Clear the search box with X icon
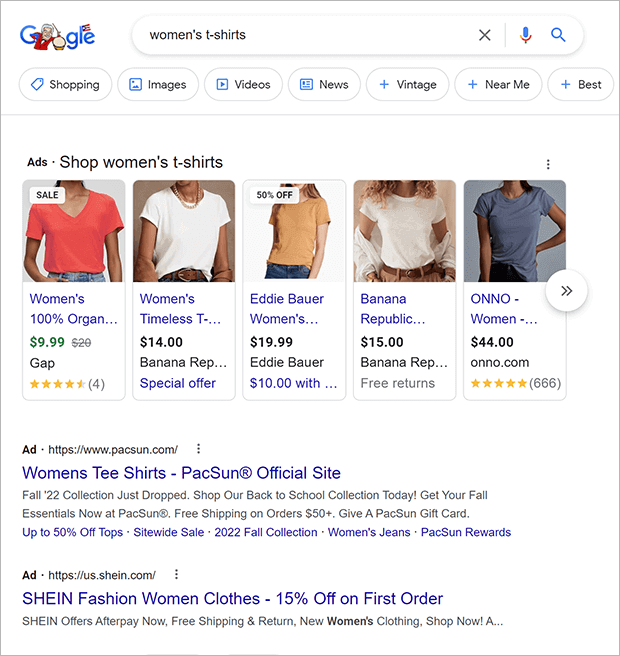Screen dimensions: 620x656 coord(484,35)
